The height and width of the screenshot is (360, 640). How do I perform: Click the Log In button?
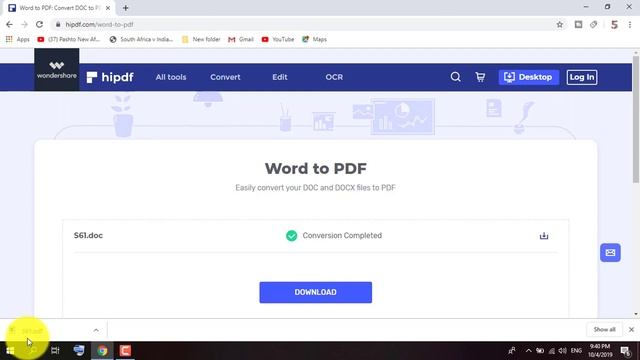pyautogui.click(x=582, y=77)
